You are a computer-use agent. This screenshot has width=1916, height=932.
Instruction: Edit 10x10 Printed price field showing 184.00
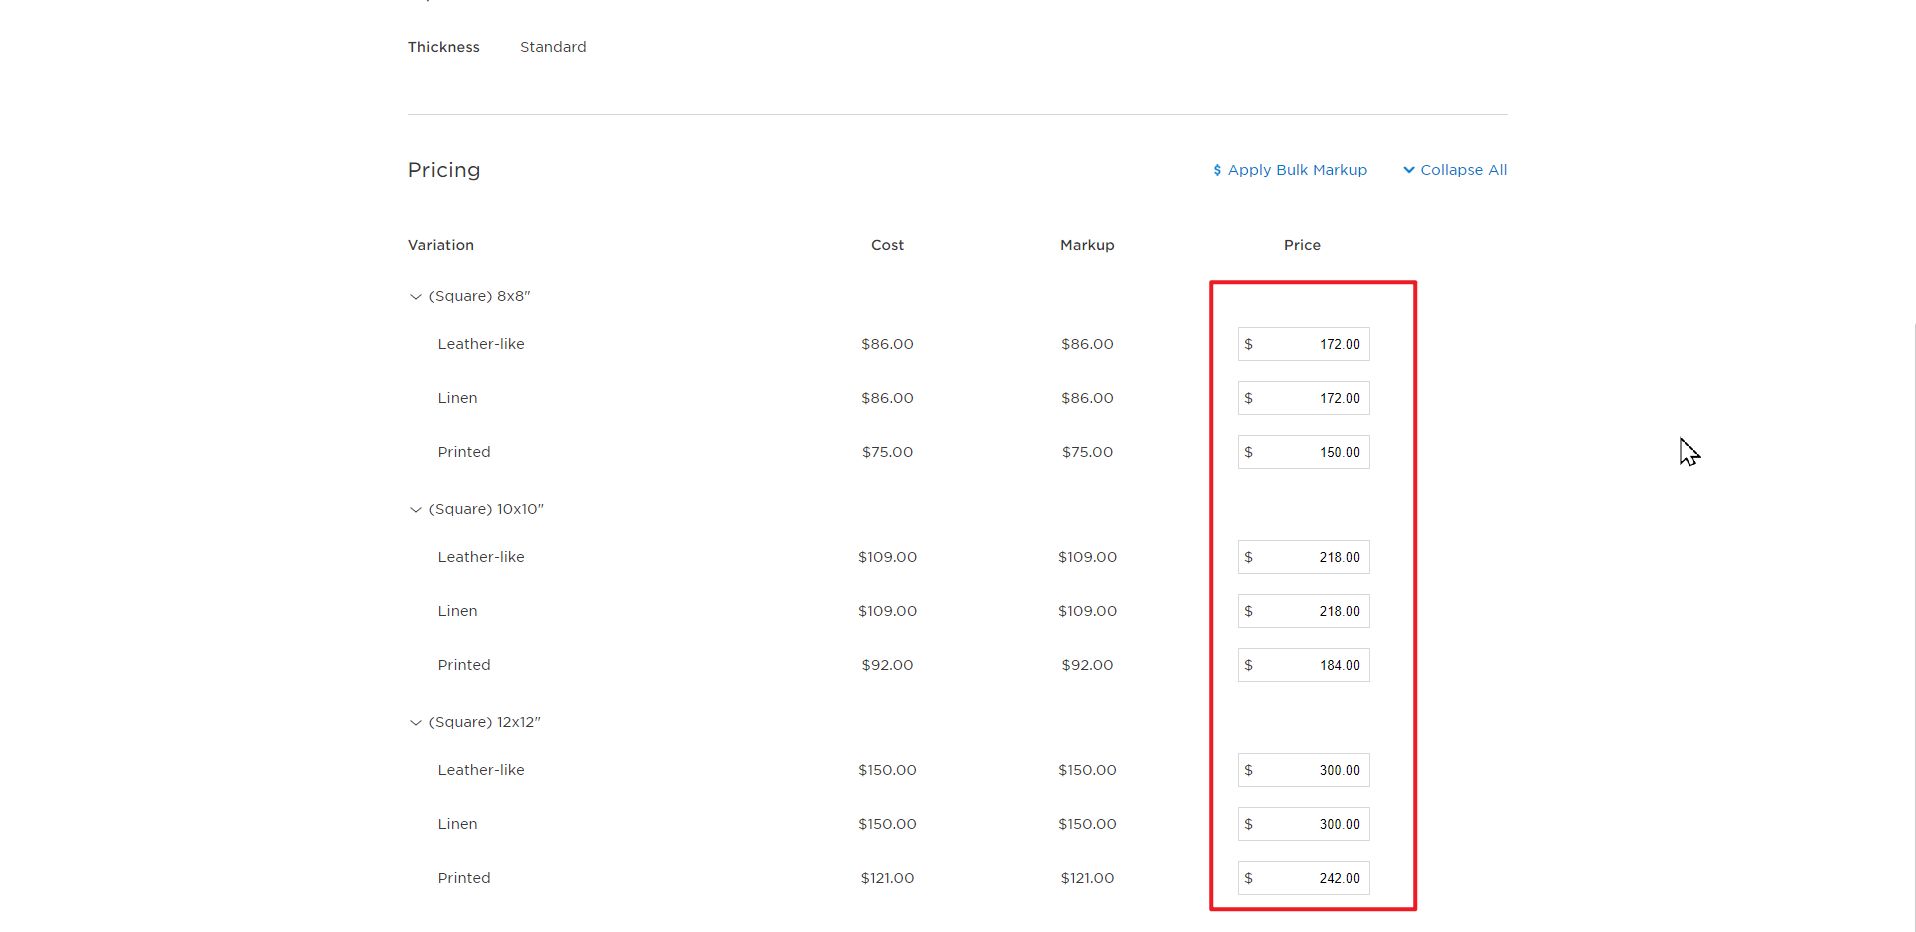1303,665
